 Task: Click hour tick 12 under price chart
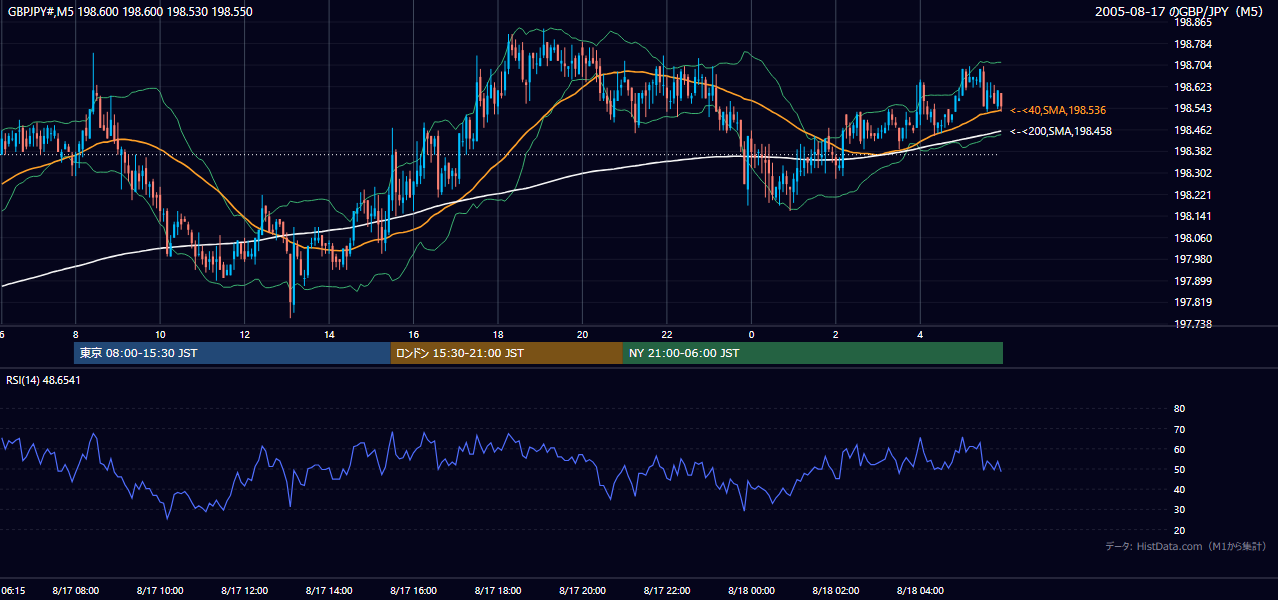point(244,334)
